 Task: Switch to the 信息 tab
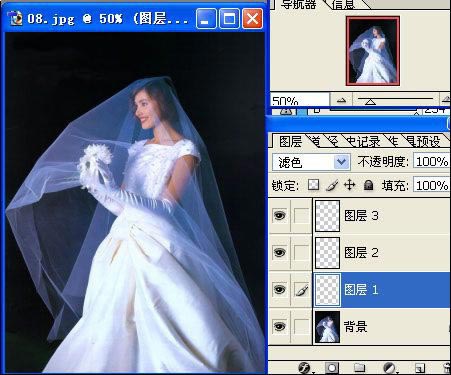(343, 4)
